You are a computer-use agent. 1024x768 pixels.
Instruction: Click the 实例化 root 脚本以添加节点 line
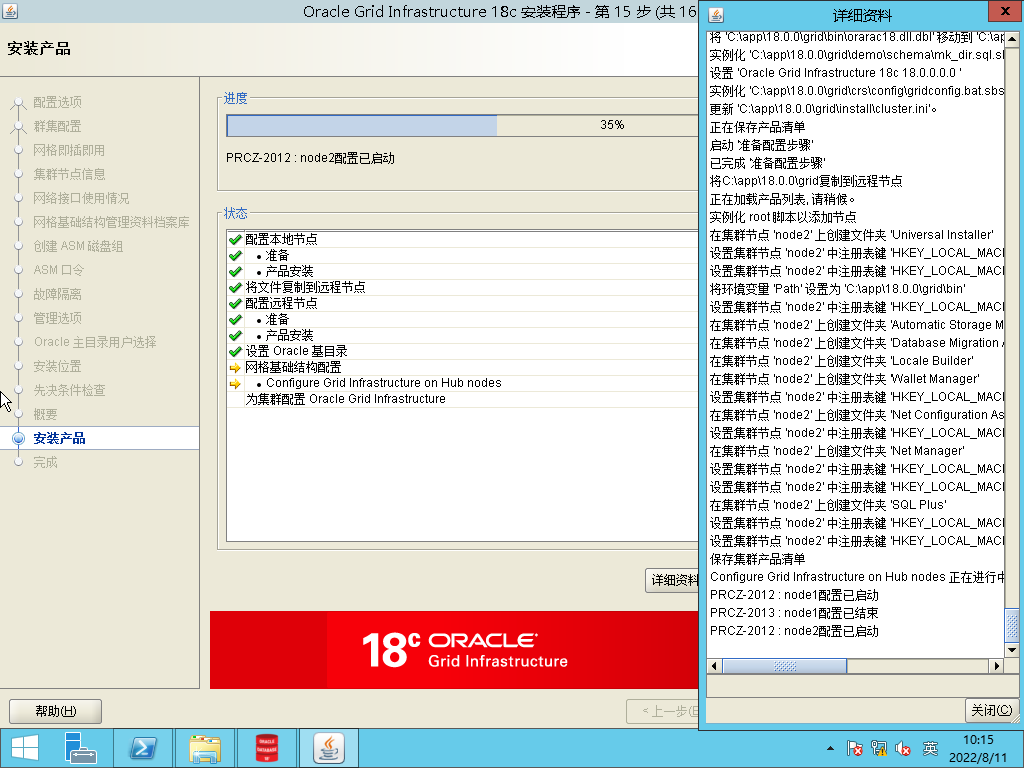(783, 217)
